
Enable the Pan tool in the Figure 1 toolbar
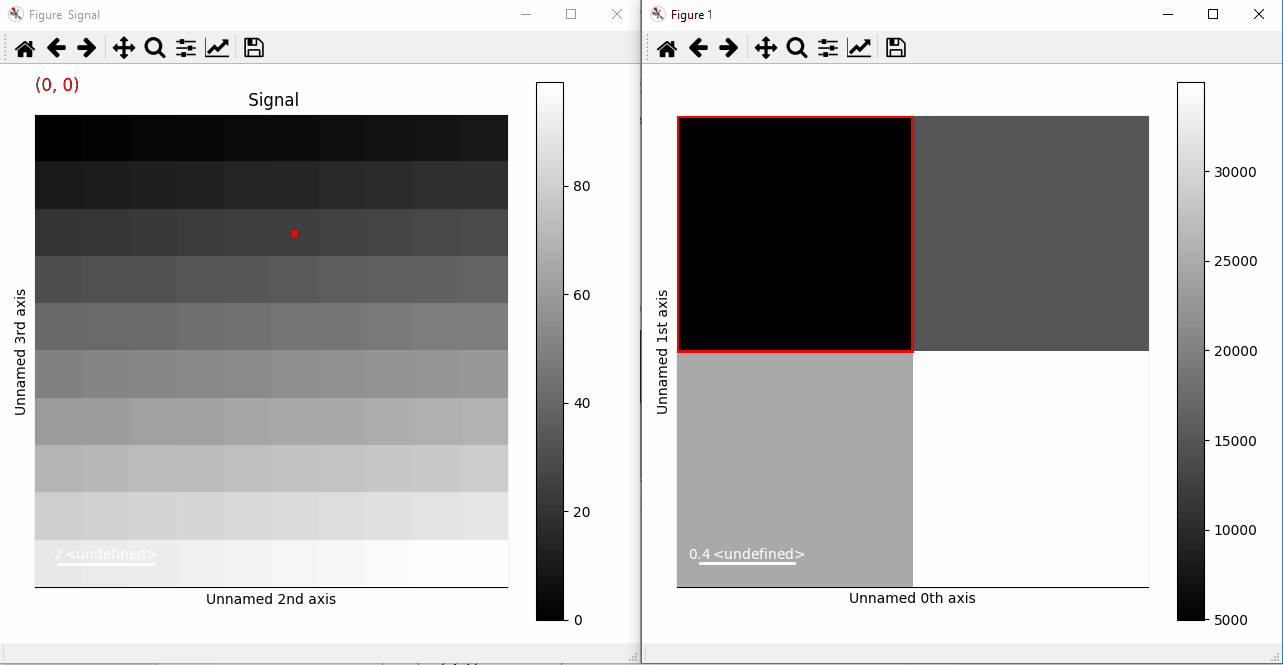point(766,48)
